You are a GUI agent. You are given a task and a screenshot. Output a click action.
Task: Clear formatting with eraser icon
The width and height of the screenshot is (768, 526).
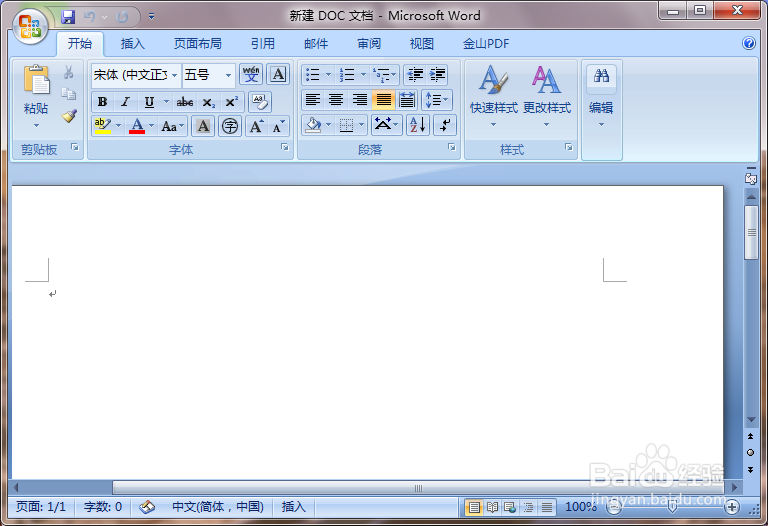pos(260,102)
